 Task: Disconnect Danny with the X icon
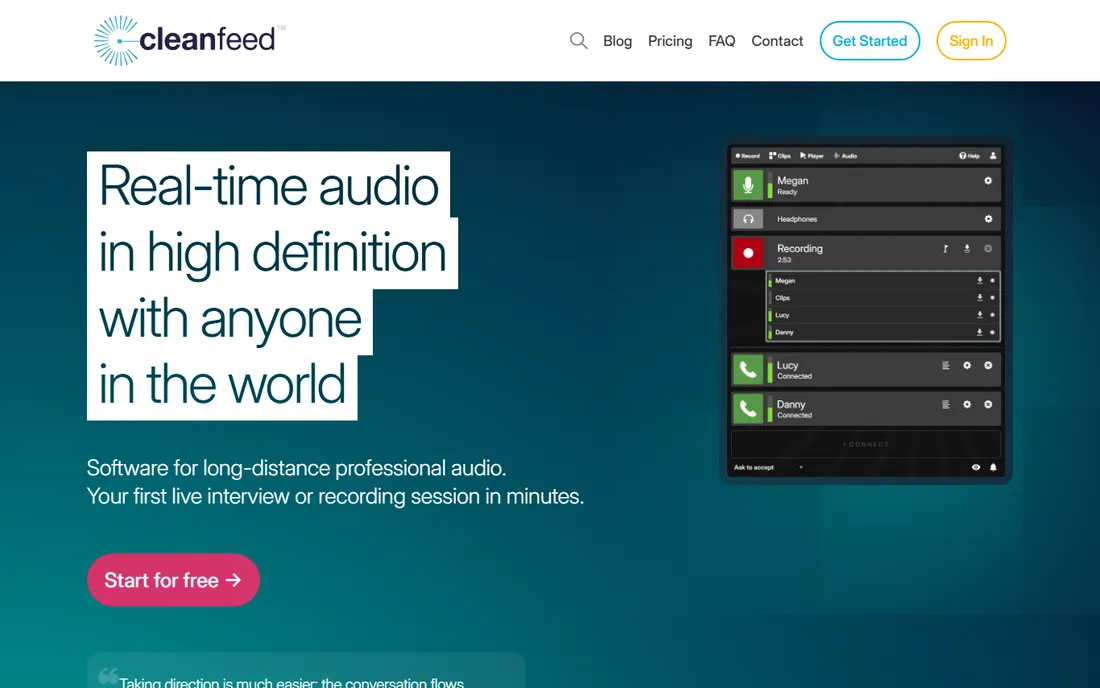(x=988, y=405)
